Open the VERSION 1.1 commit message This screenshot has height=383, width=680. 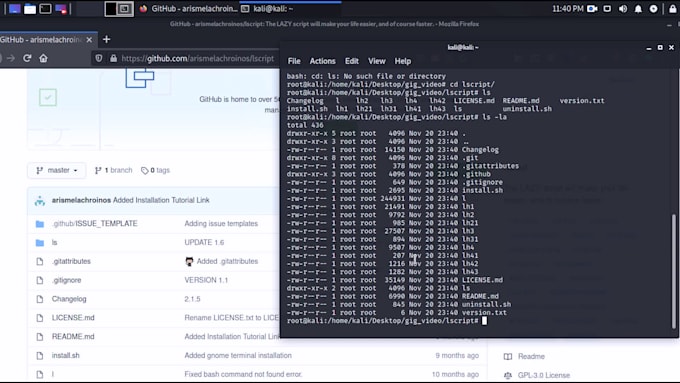(x=206, y=280)
